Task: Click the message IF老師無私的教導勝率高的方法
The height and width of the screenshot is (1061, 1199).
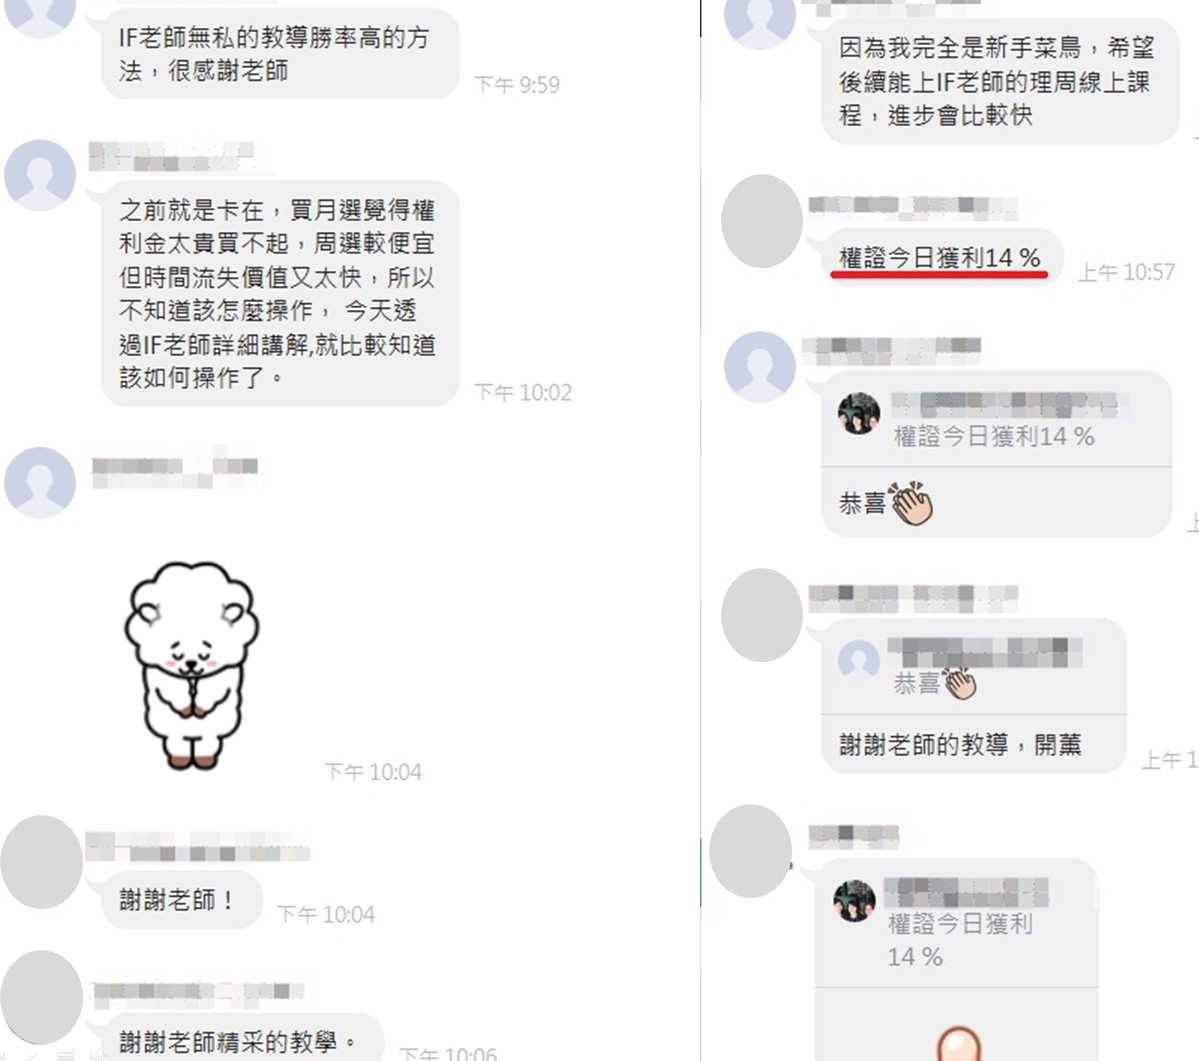Action: pyautogui.click(x=280, y=54)
